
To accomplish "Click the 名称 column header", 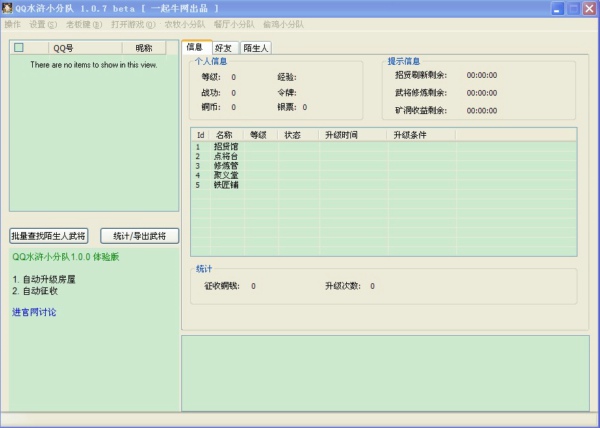I will [227, 135].
